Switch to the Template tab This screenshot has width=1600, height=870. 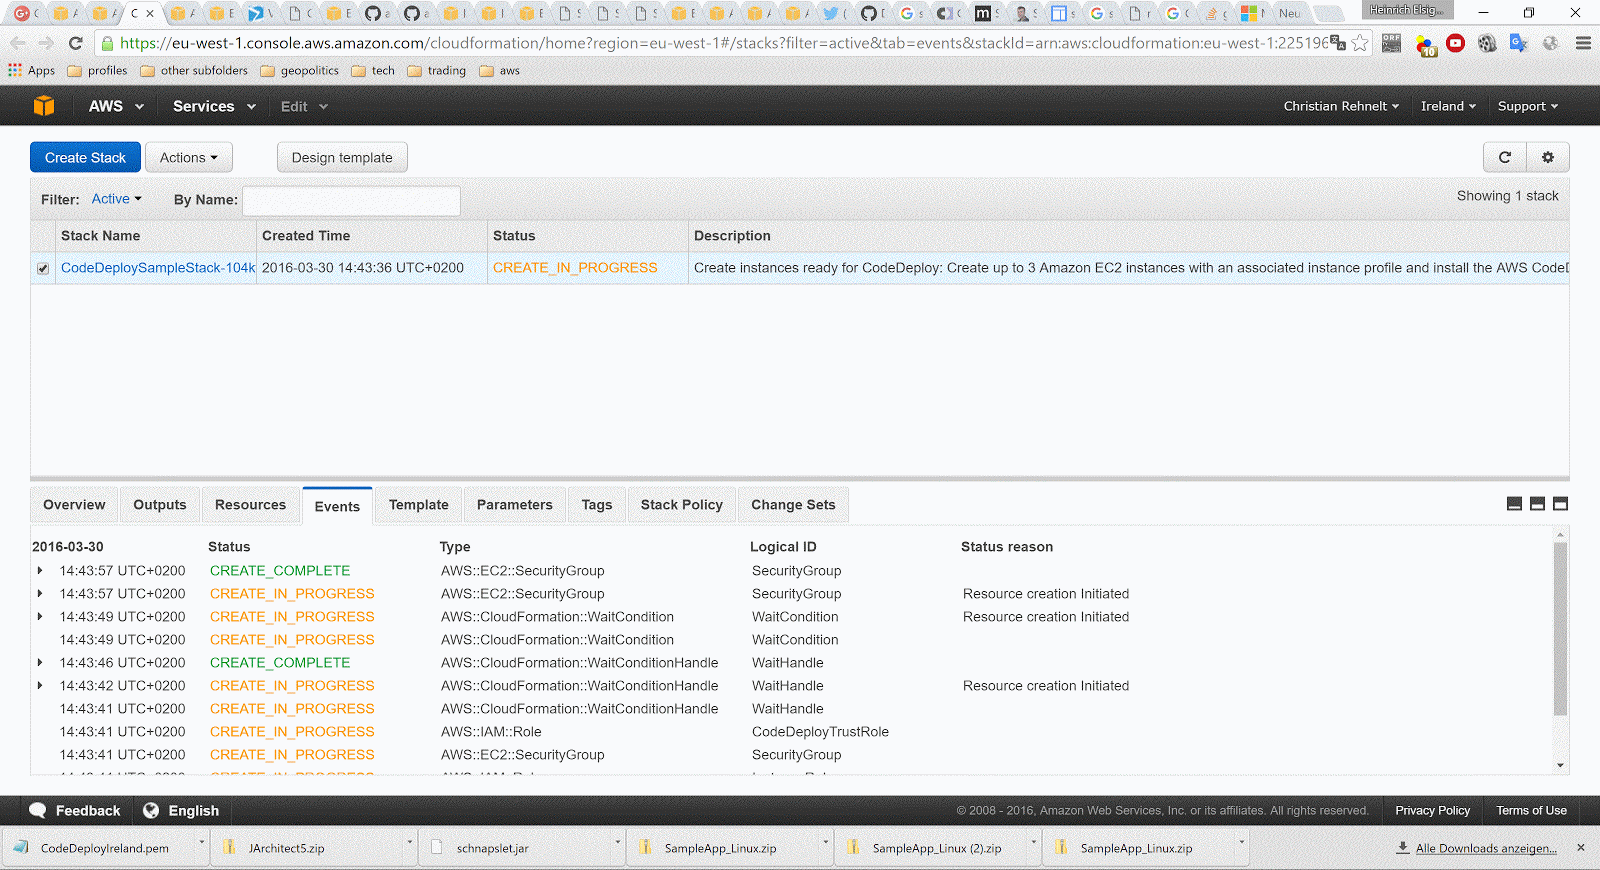pyautogui.click(x=418, y=505)
